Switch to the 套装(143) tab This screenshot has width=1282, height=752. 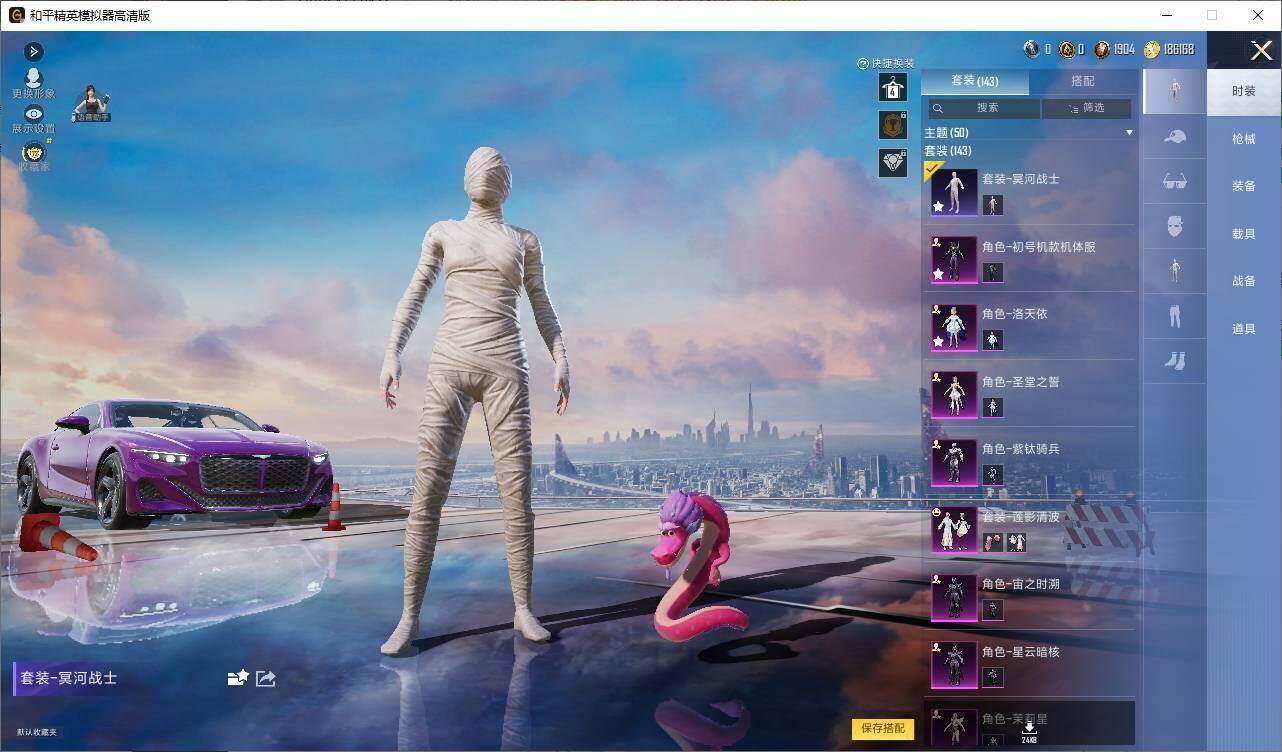pyautogui.click(x=974, y=81)
